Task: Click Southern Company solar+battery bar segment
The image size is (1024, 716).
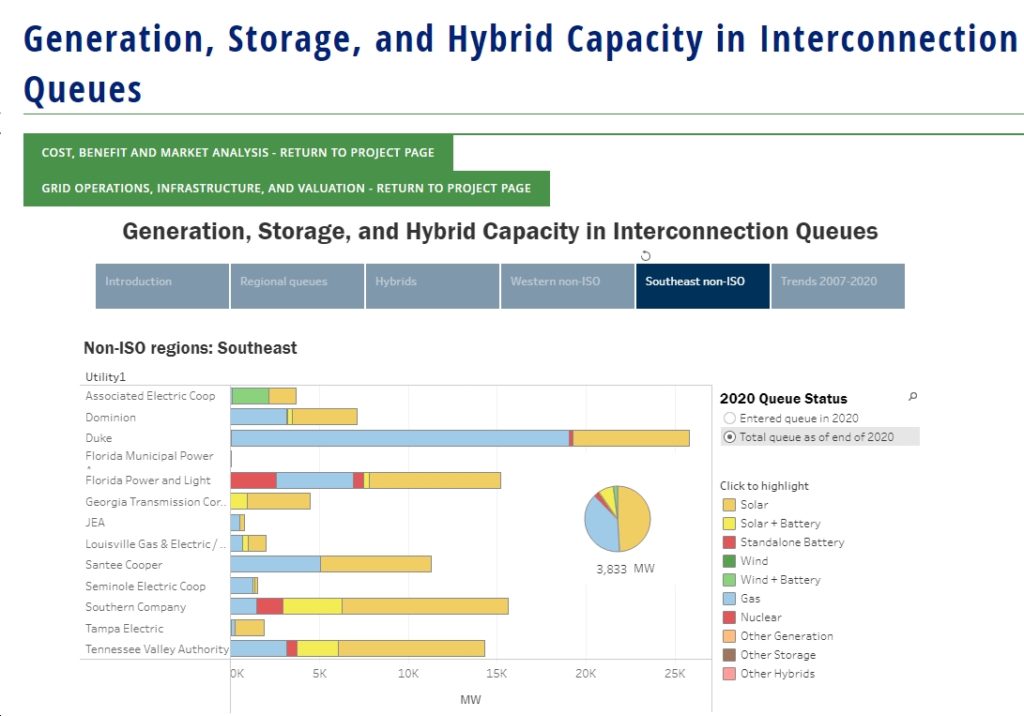Action: point(312,606)
